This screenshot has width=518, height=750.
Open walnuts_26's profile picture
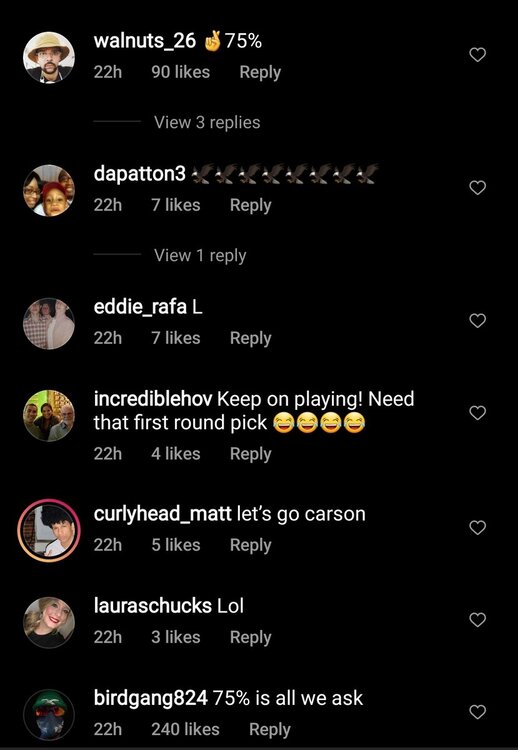point(49,57)
